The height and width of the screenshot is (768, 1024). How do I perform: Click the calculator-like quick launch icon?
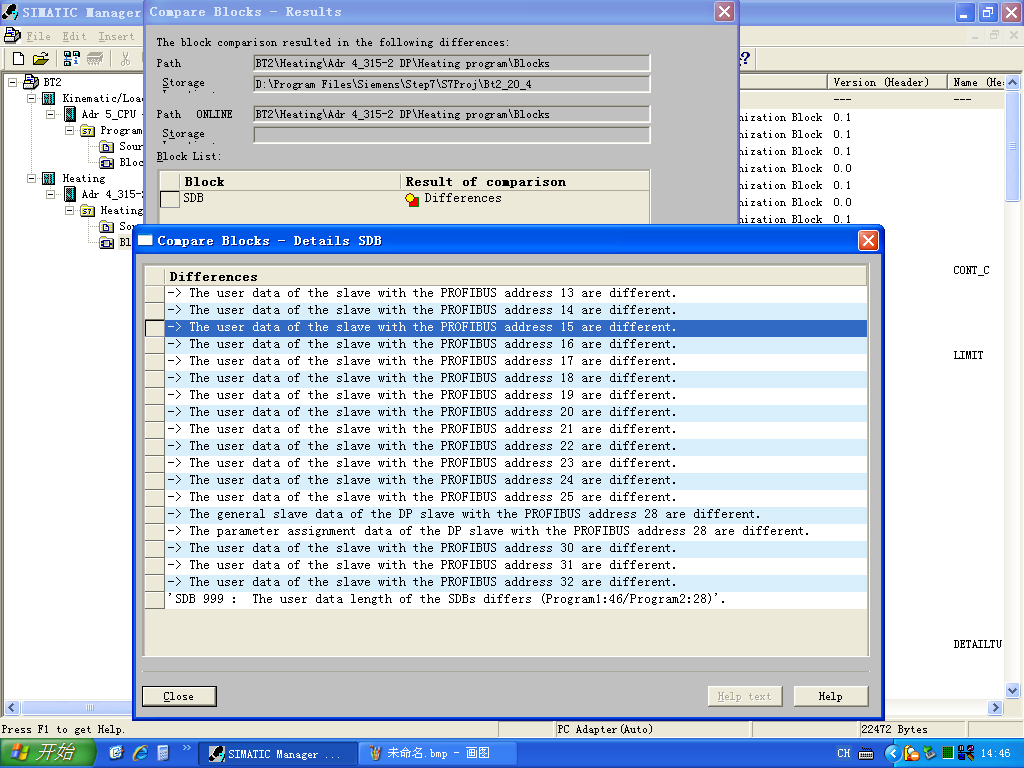163,753
